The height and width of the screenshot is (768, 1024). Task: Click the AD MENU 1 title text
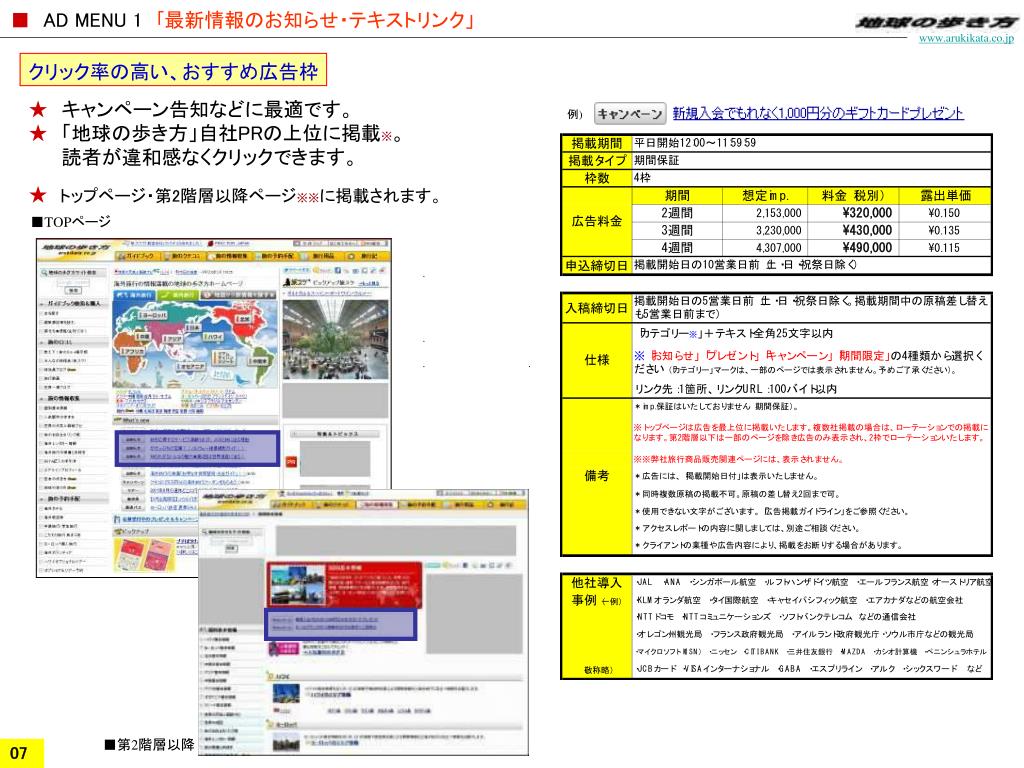click(92, 20)
